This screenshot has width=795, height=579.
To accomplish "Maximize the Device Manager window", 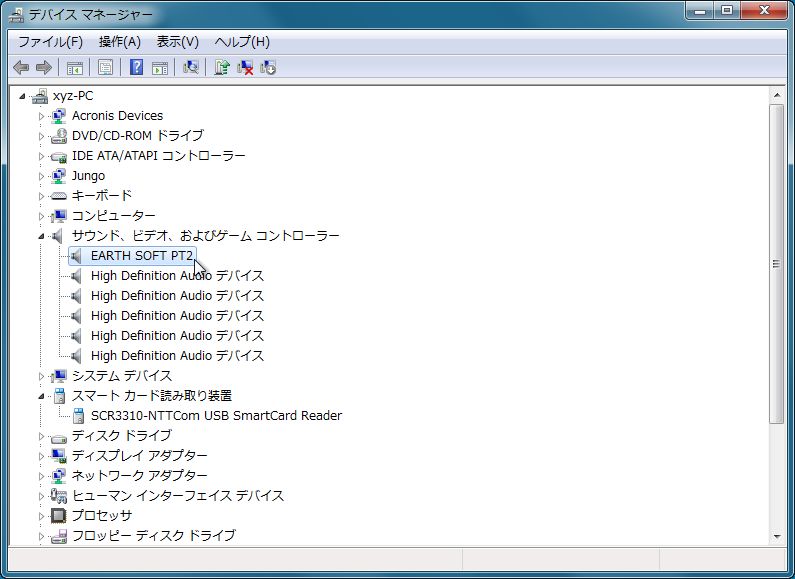I will pyautogui.click(x=727, y=10).
